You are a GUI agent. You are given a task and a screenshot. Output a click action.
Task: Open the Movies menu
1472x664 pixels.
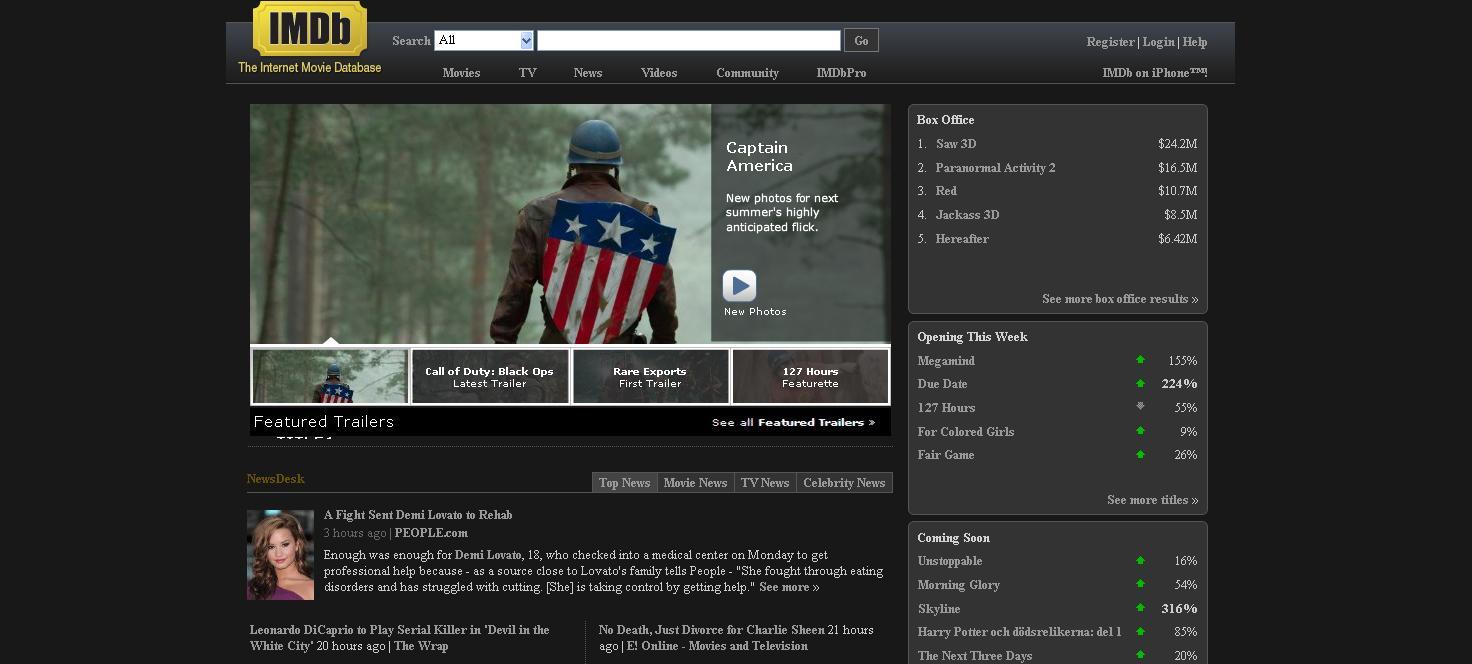click(461, 73)
